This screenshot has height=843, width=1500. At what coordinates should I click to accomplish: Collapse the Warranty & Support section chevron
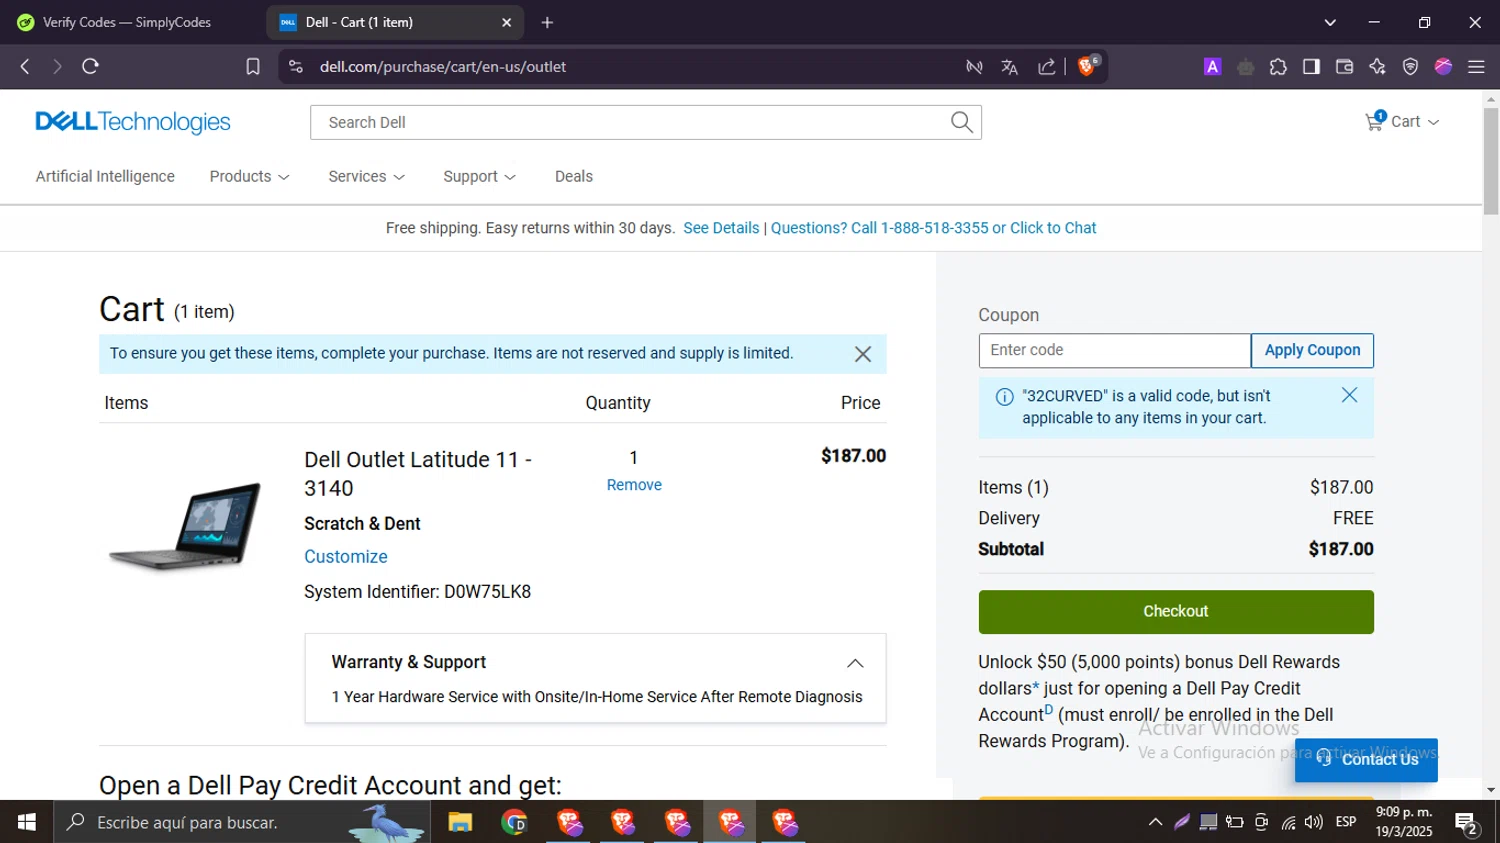tap(855, 663)
